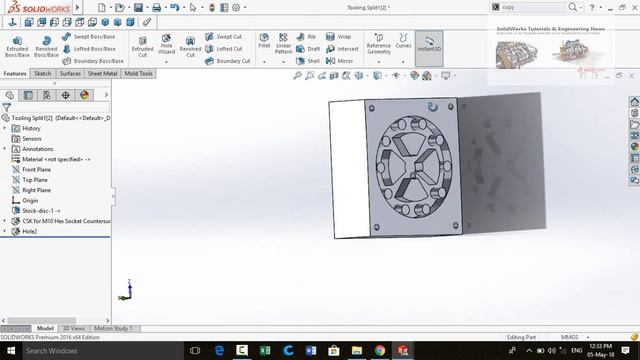Open the ConfigurationManager tab icon

[x=47, y=95]
